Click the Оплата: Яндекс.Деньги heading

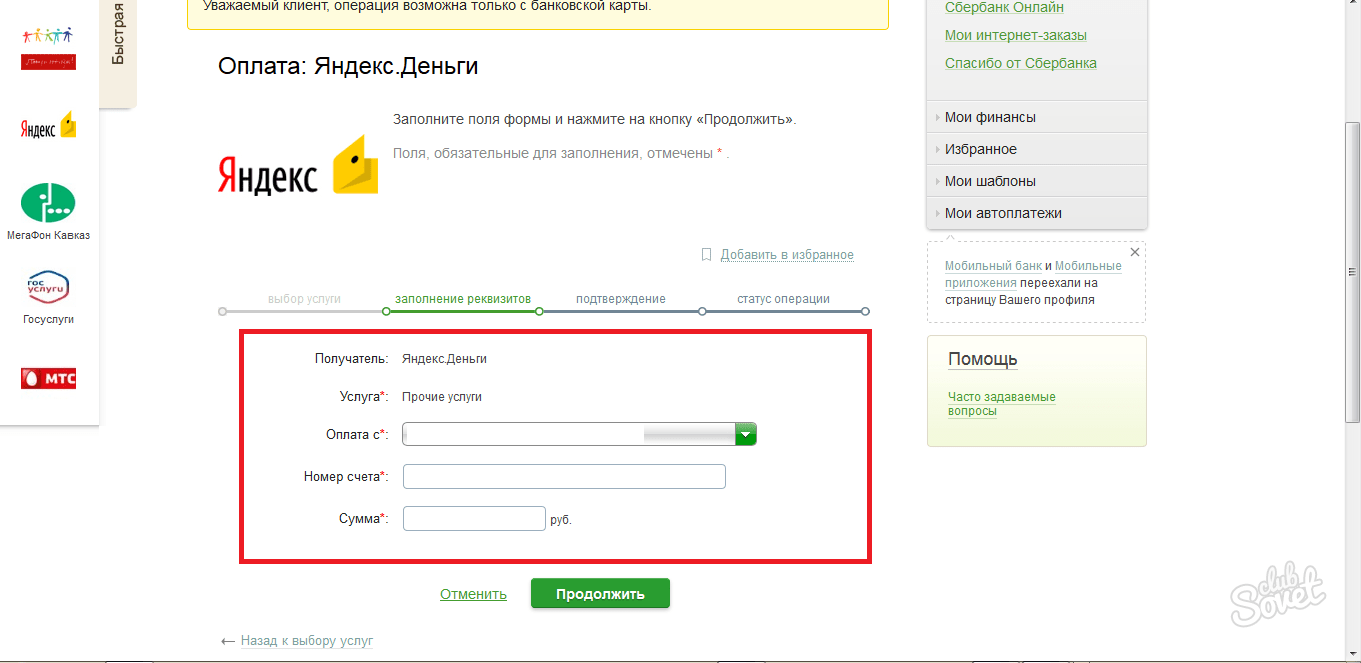348,67
